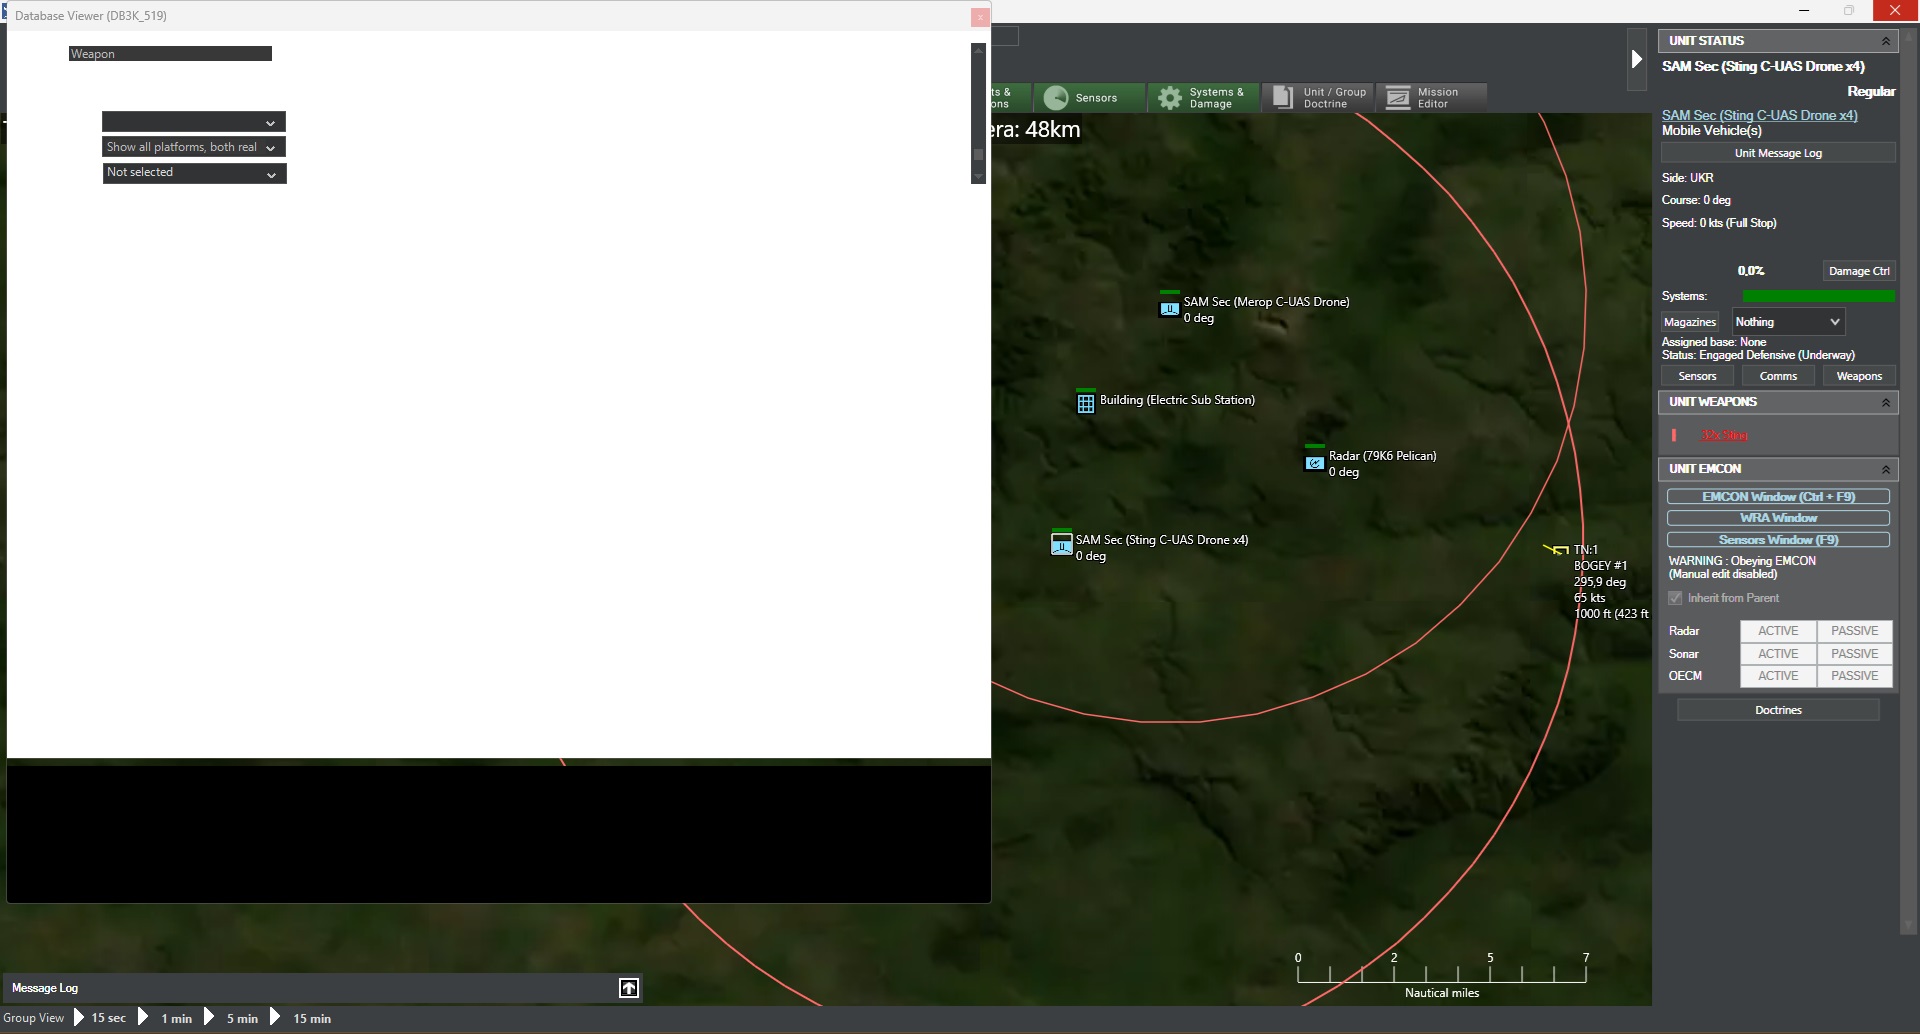1920x1034 pixels.
Task: Open the unit Weapons button
Action: tap(1859, 376)
